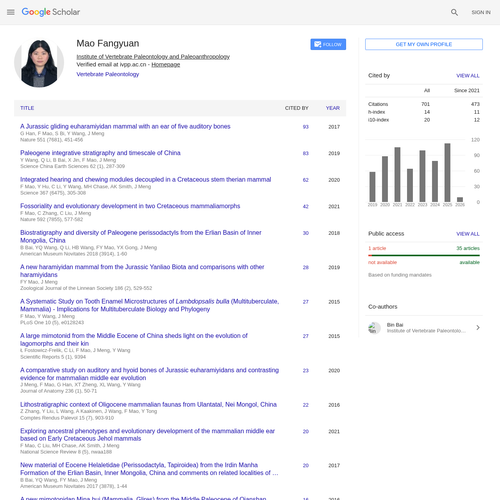Click Mao Fangyuan profile photo
The image size is (500, 500).
[39, 63]
